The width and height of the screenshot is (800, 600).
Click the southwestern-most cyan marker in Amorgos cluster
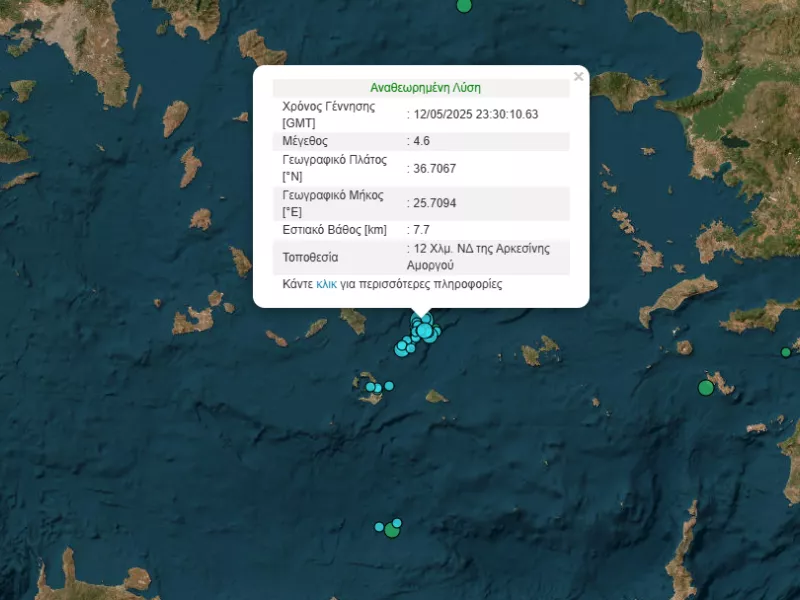(x=401, y=349)
